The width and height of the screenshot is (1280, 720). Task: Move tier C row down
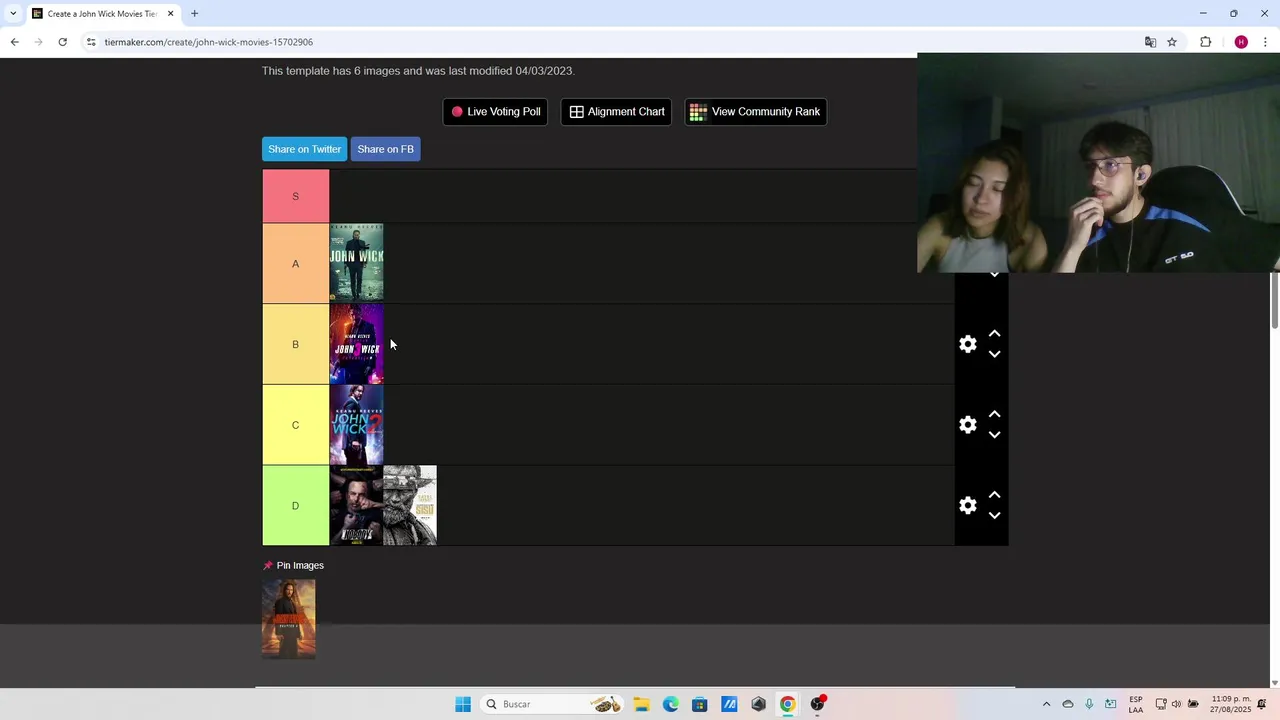[994, 435]
